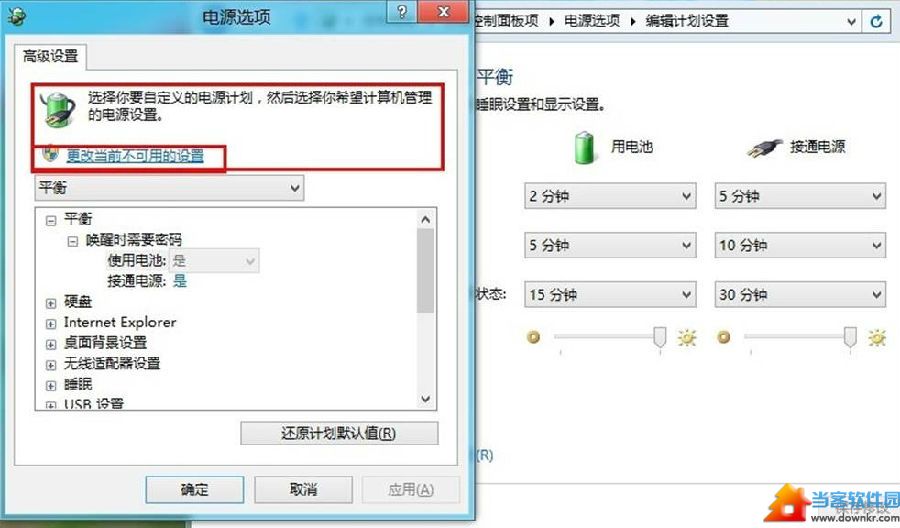This screenshot has height=528, width=900.
Task: Select the 高级设置 tab
Action: click(x=51, y=56)
